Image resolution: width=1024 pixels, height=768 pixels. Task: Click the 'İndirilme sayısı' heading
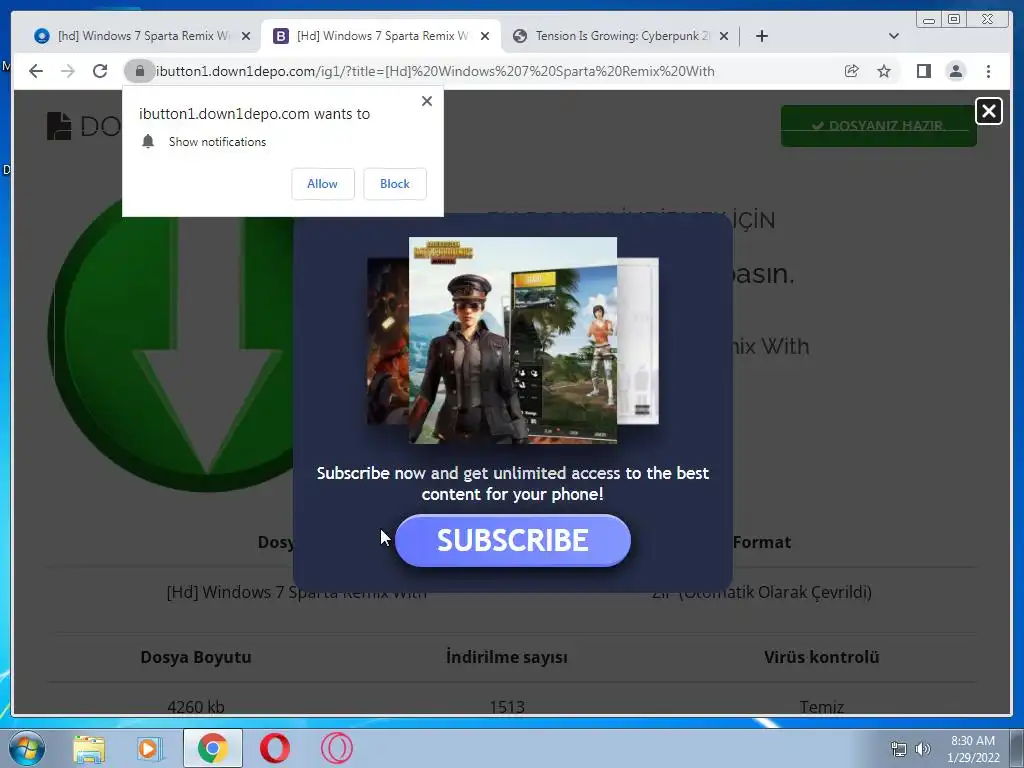(x=507, y=657)
